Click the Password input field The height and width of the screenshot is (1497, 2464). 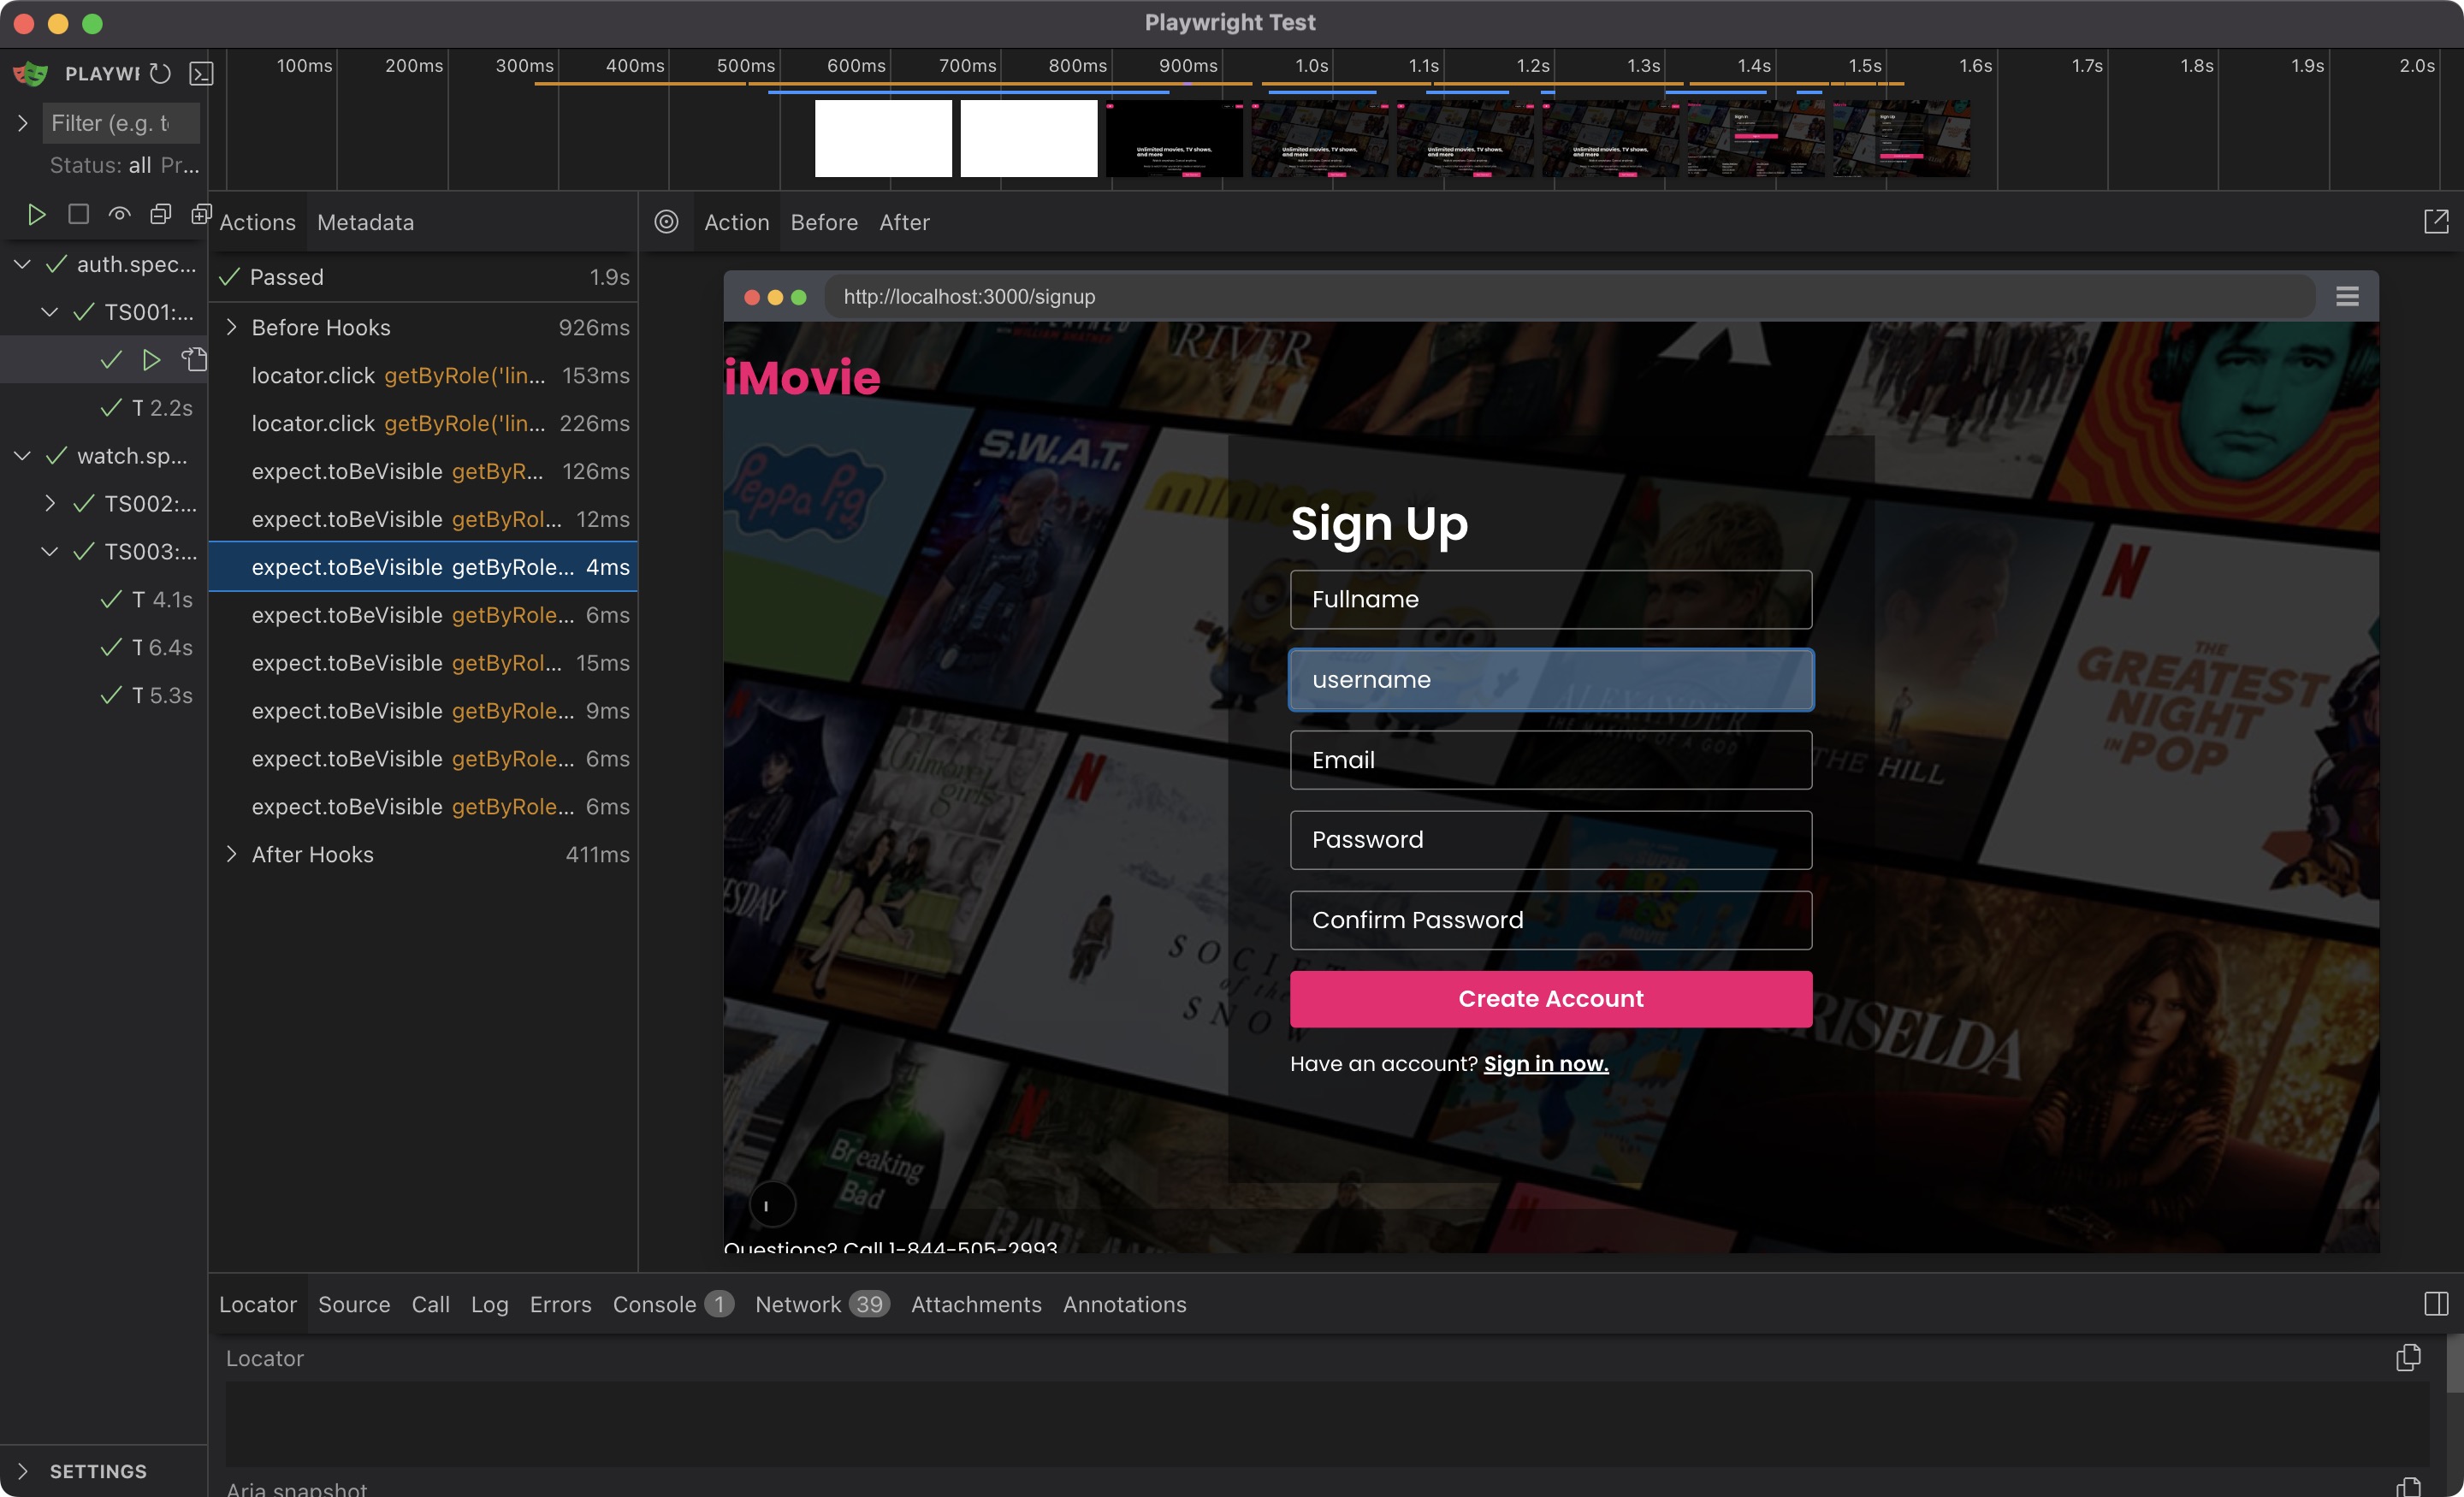[1551, 840]
